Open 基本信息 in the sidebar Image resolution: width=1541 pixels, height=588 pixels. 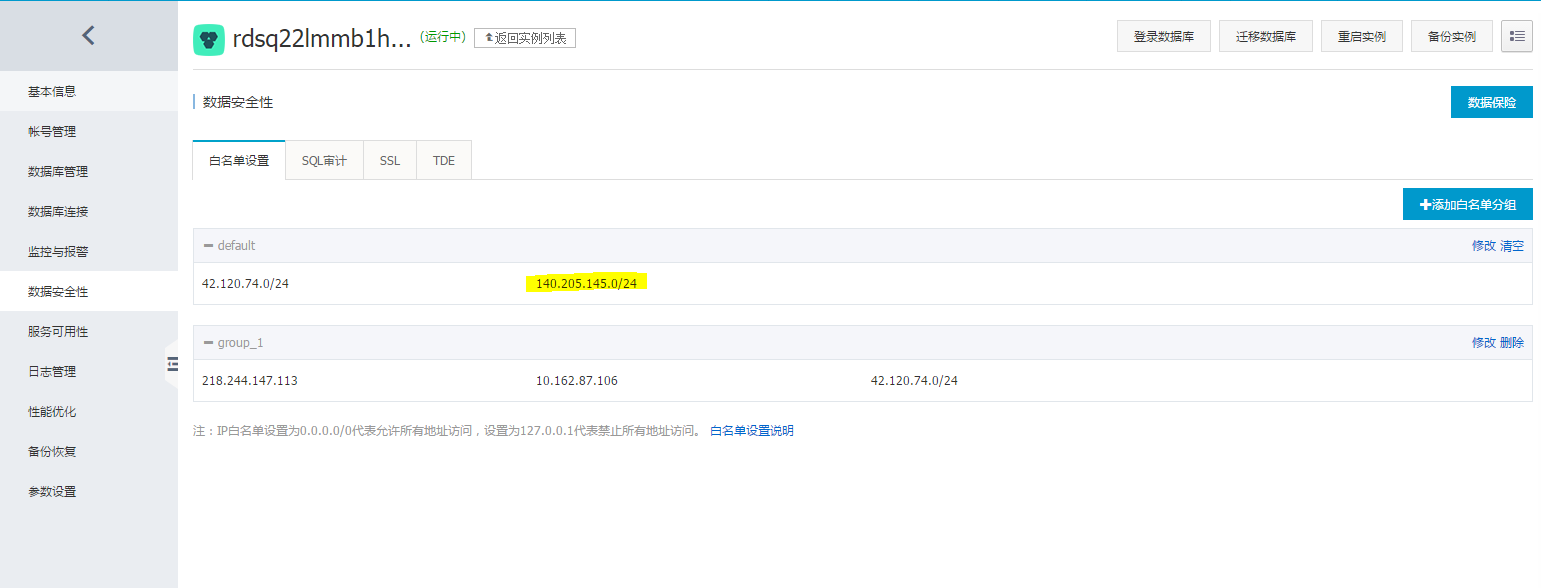click(x=89, y=91)
